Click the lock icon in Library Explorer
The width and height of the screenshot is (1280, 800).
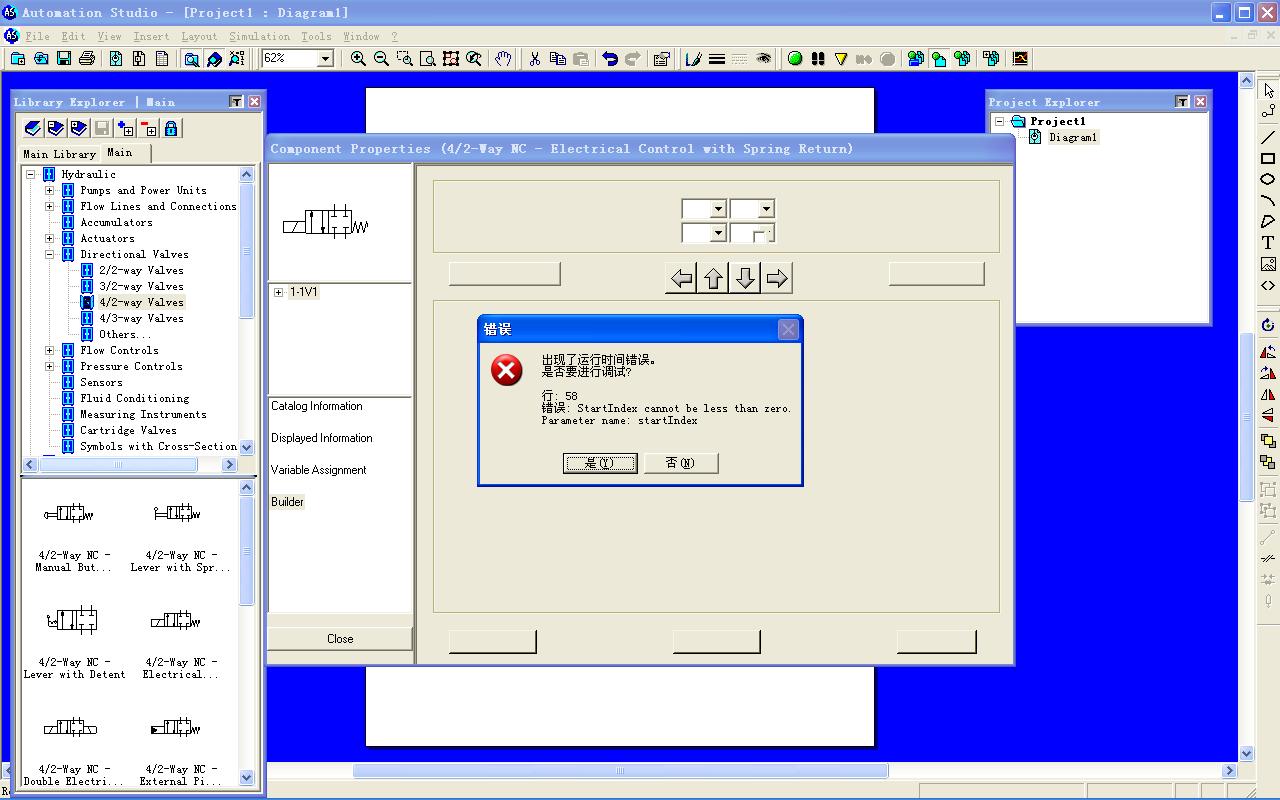(x=171, y=128)
